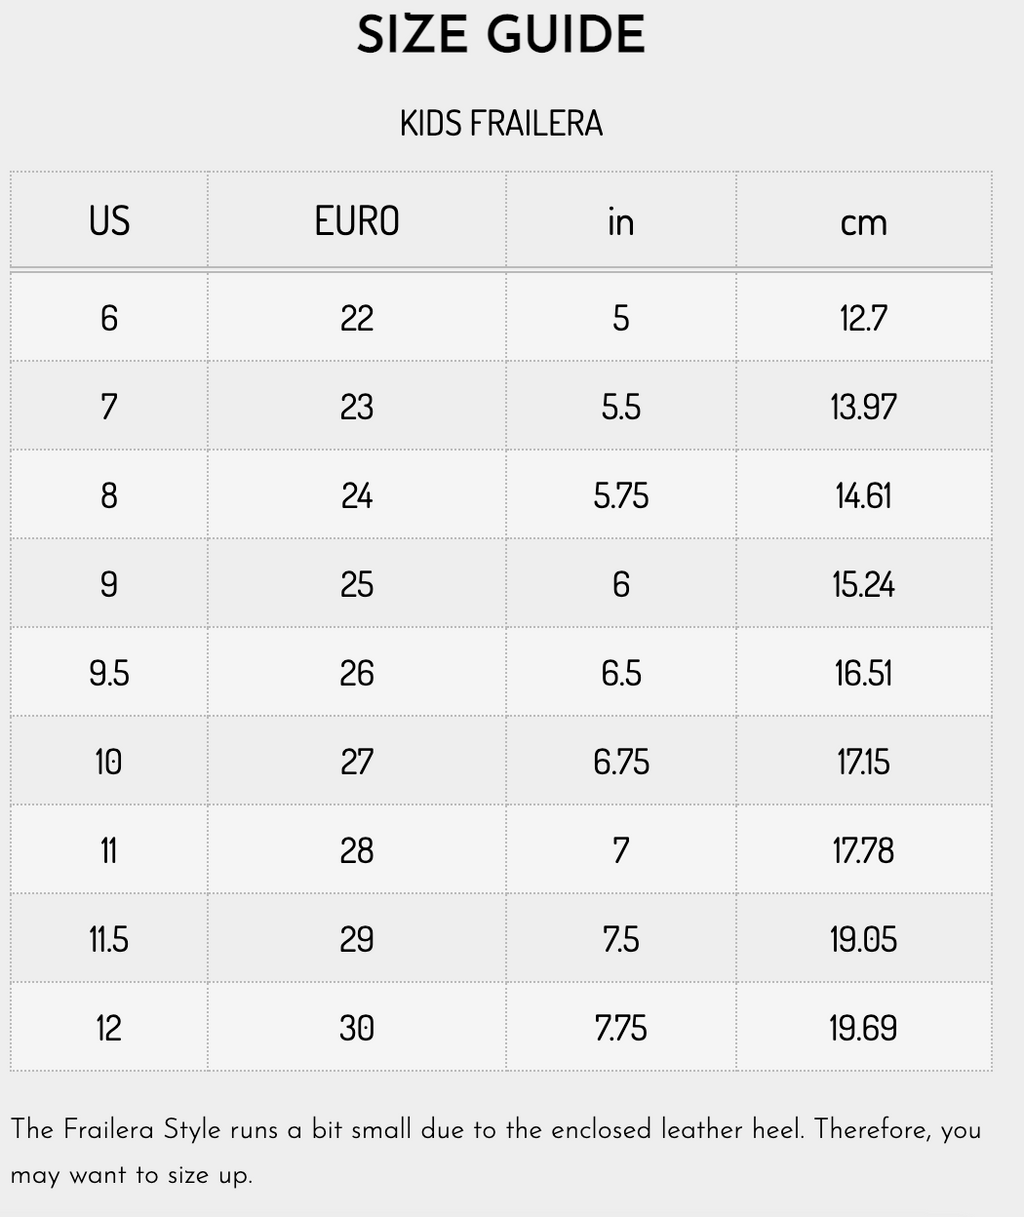Image resolution: width=1024 pixels, height=1217 pixels.
Task: Click the 16.51 cm value
Action: coord(863,673)
